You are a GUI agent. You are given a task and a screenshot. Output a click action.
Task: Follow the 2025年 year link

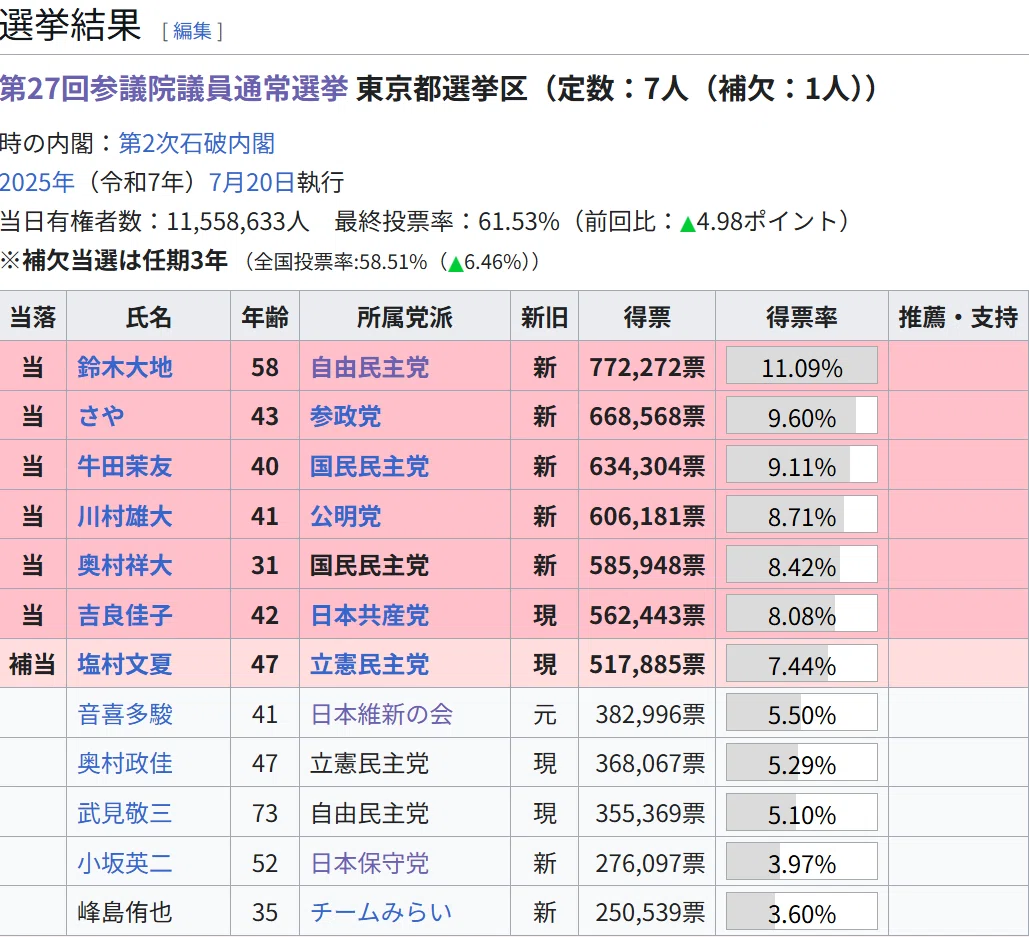37,182
